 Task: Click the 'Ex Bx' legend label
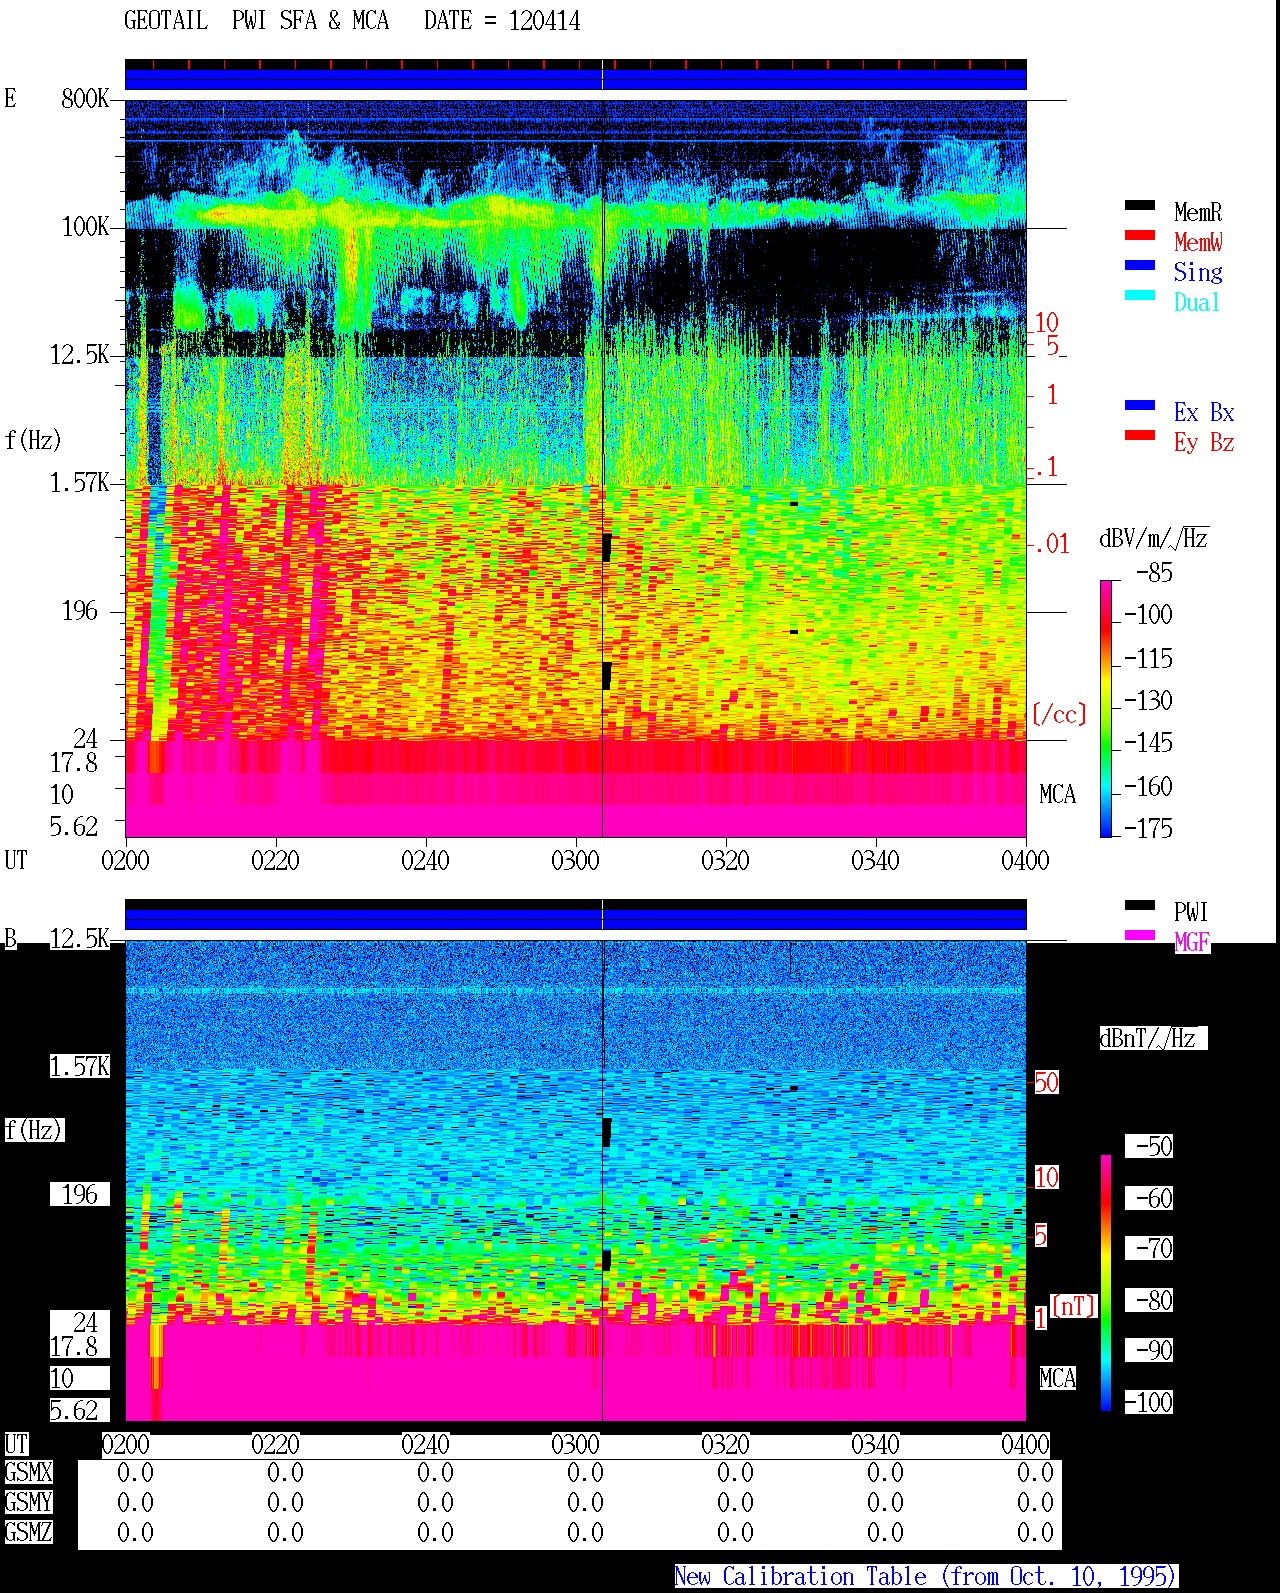tap(1204, 412)
